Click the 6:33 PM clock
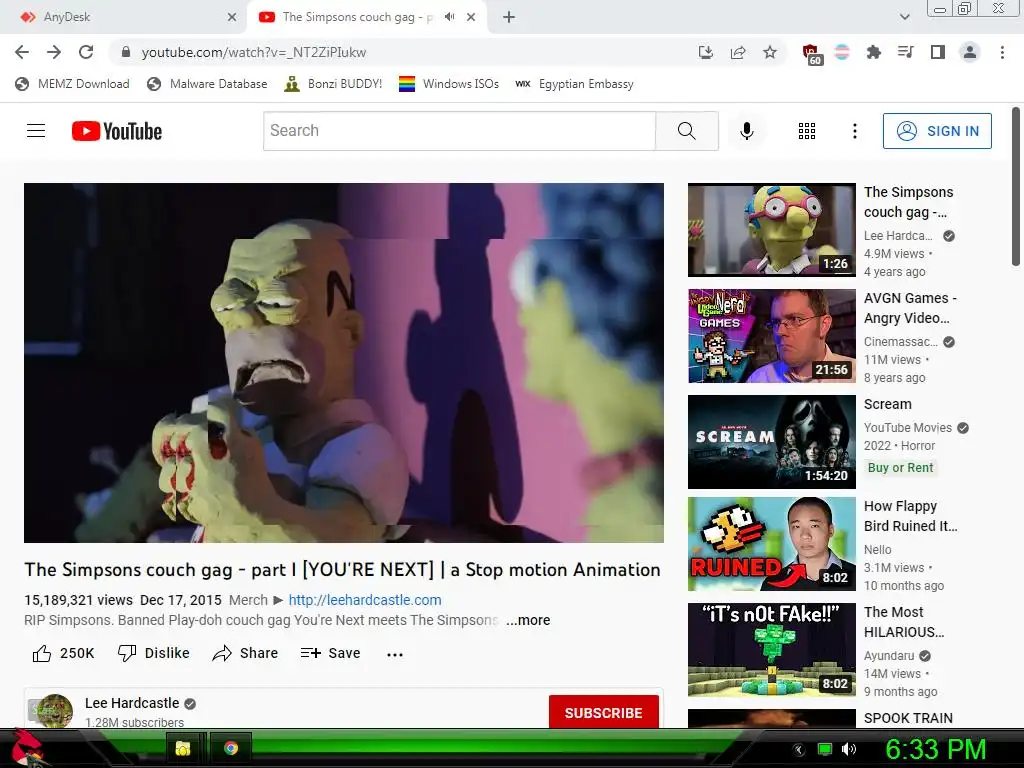1024x768 pixels. (935, 749)
